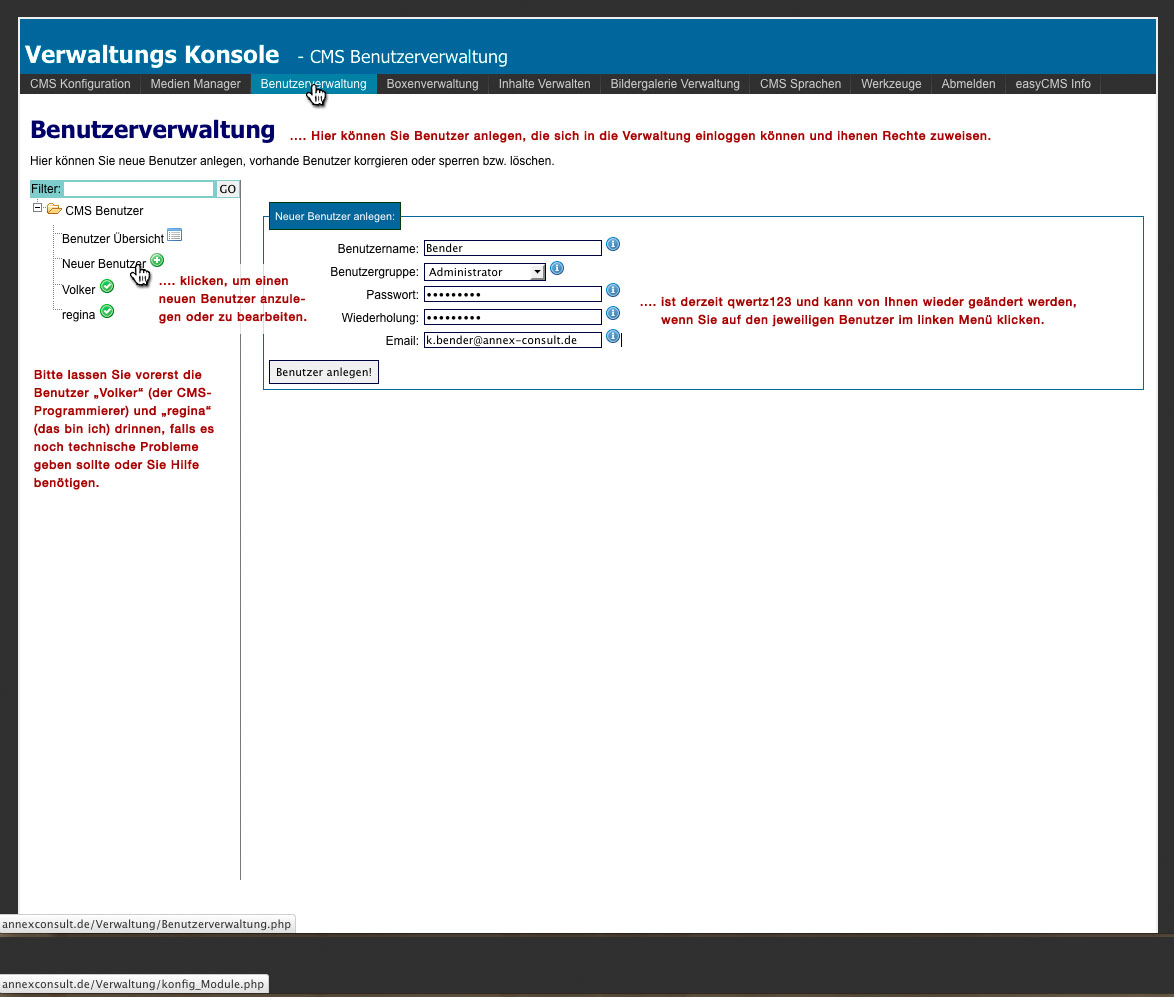Click the info icon beside Benutzergruppe dropdown

(557, 268)
